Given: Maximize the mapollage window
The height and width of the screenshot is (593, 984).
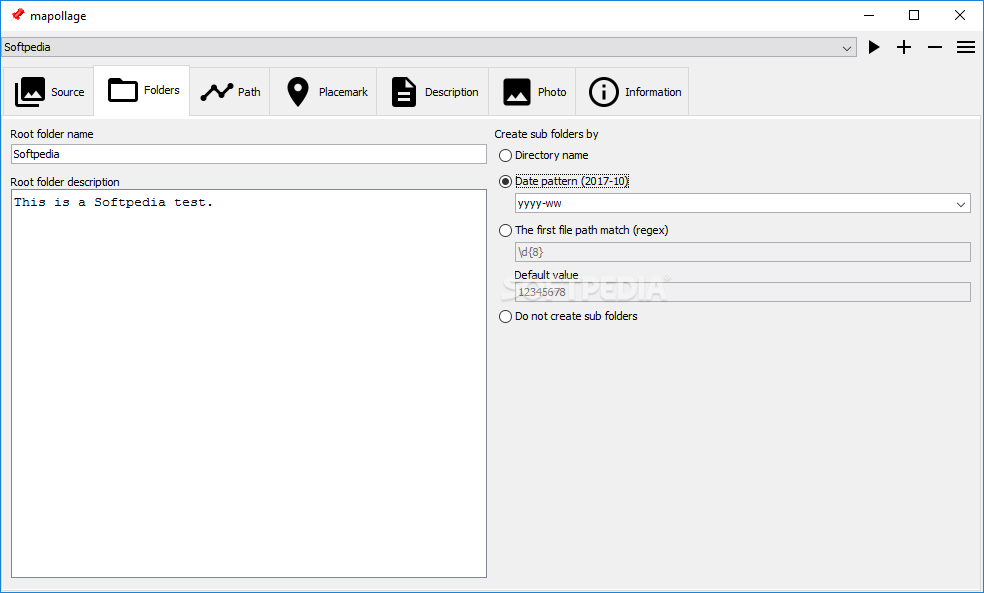Looking at the screenshot, I should pyautogui.click(x=914, y=15).
